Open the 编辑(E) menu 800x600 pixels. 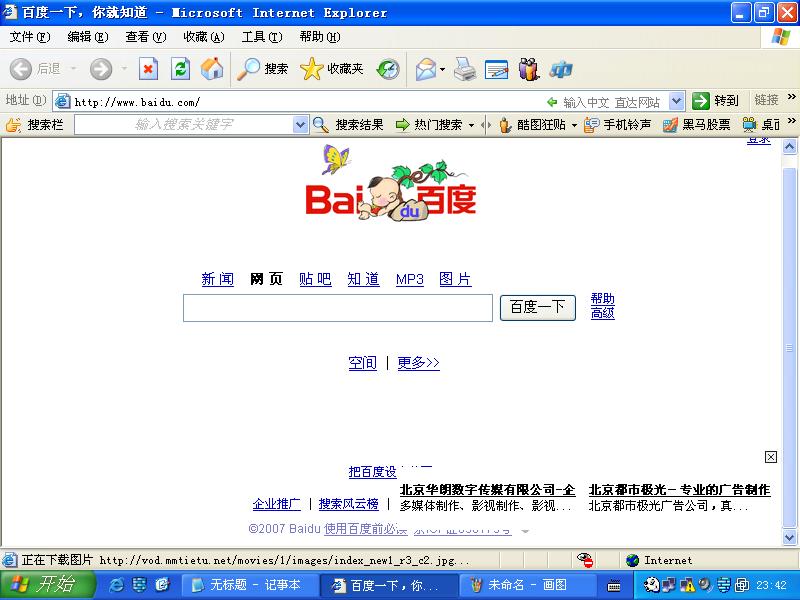88,37
